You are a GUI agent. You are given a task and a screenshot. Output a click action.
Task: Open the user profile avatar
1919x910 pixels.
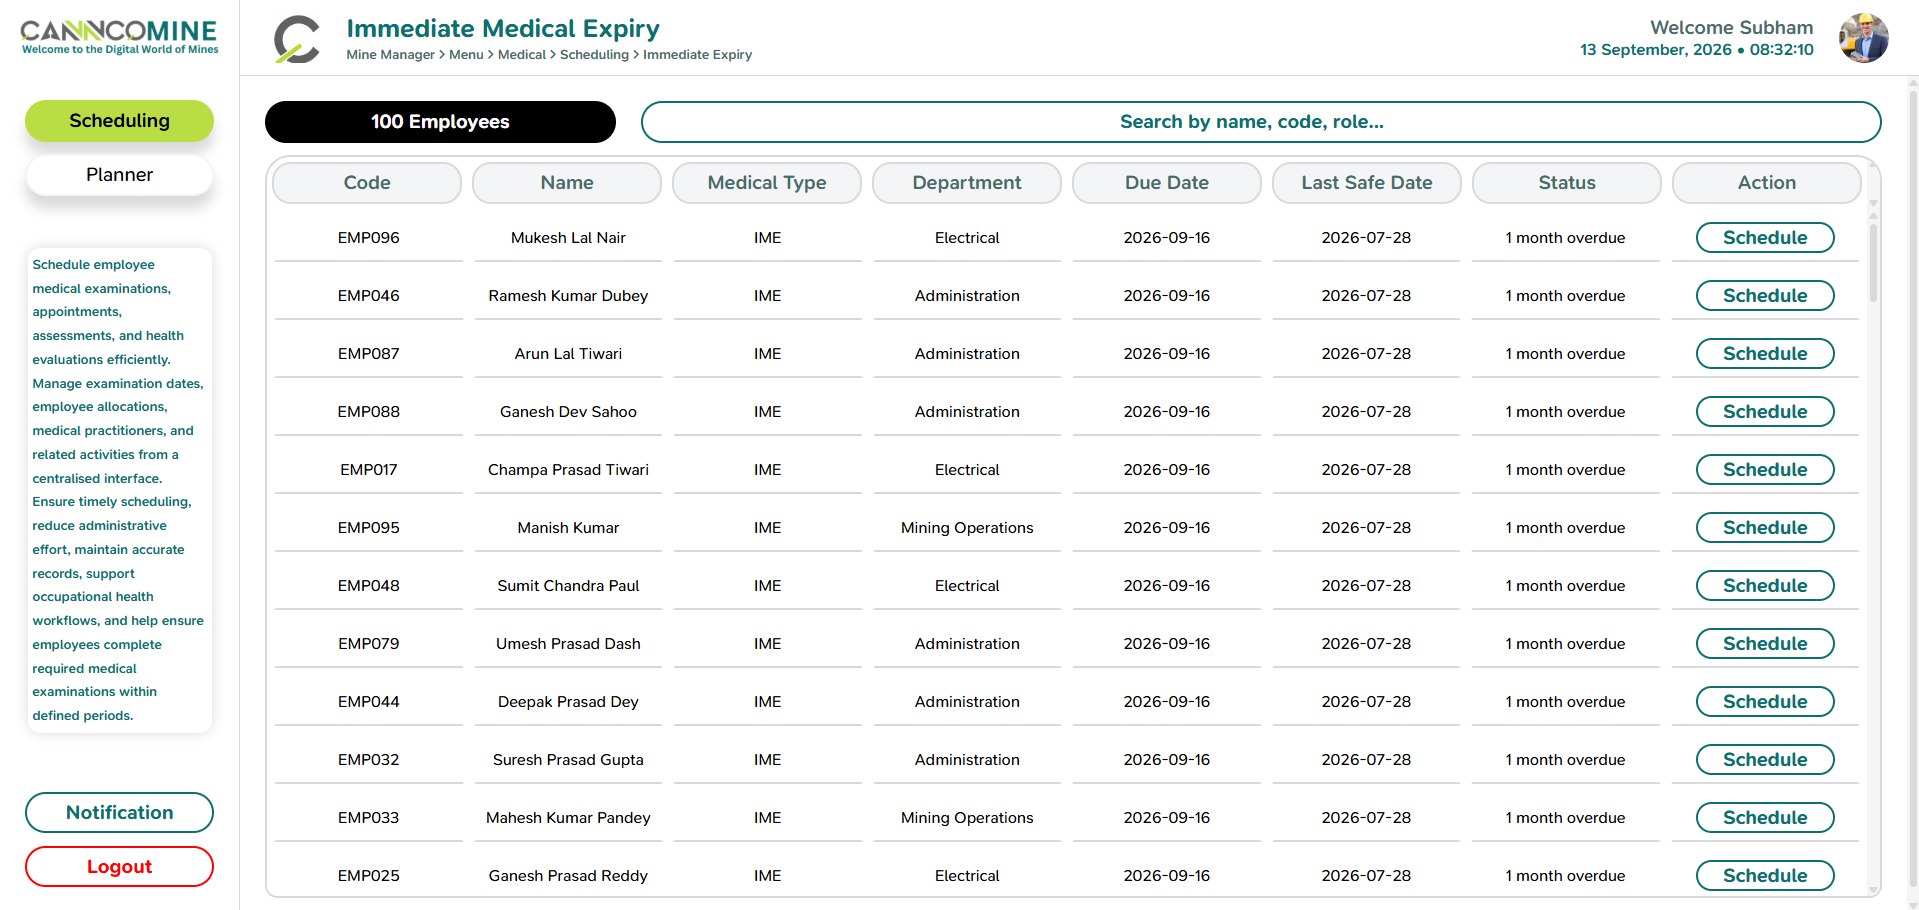(1863, 38)
